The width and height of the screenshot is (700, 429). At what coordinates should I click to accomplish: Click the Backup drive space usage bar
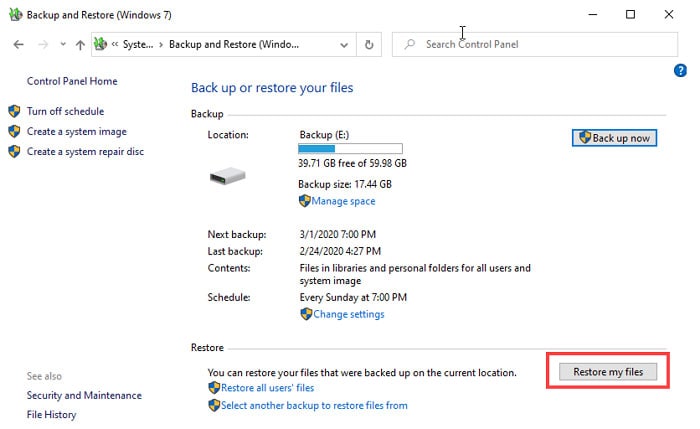coord(348,148)
